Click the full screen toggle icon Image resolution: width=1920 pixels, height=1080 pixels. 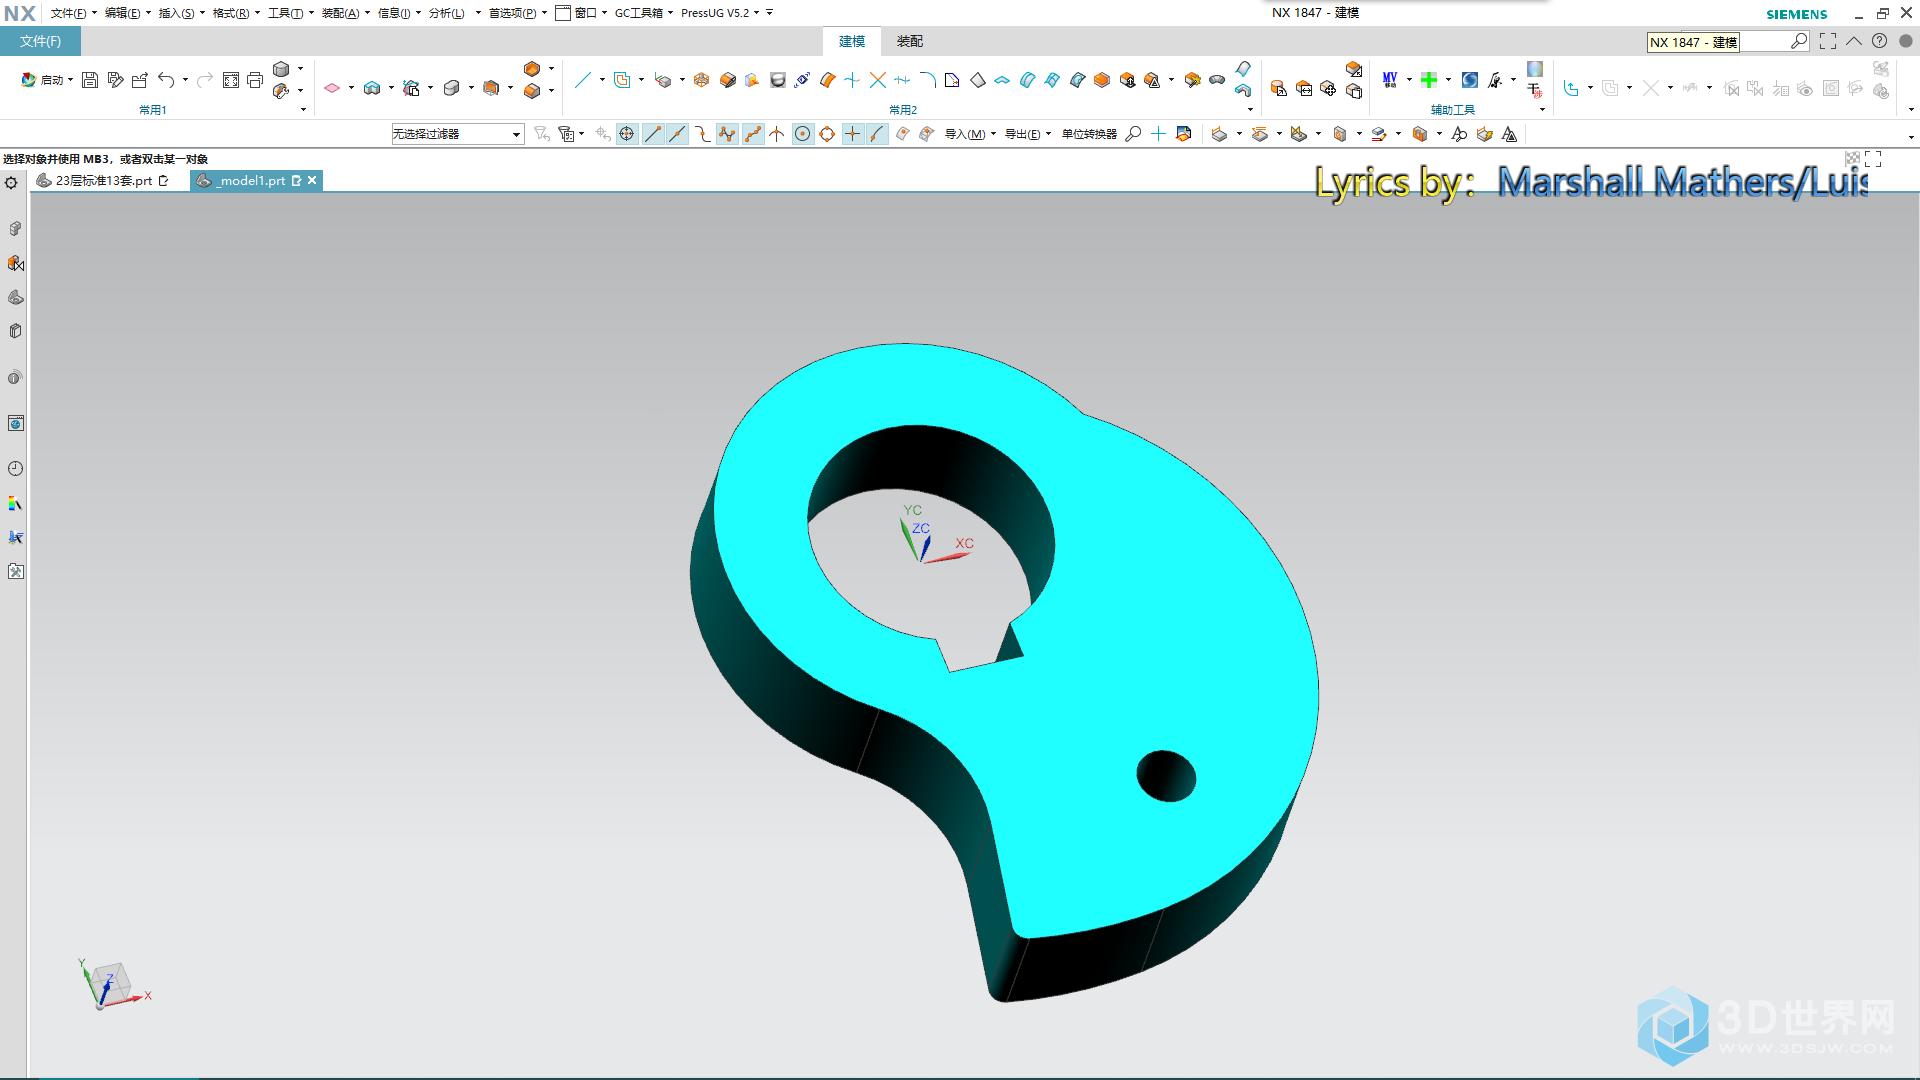point(1828,41)
